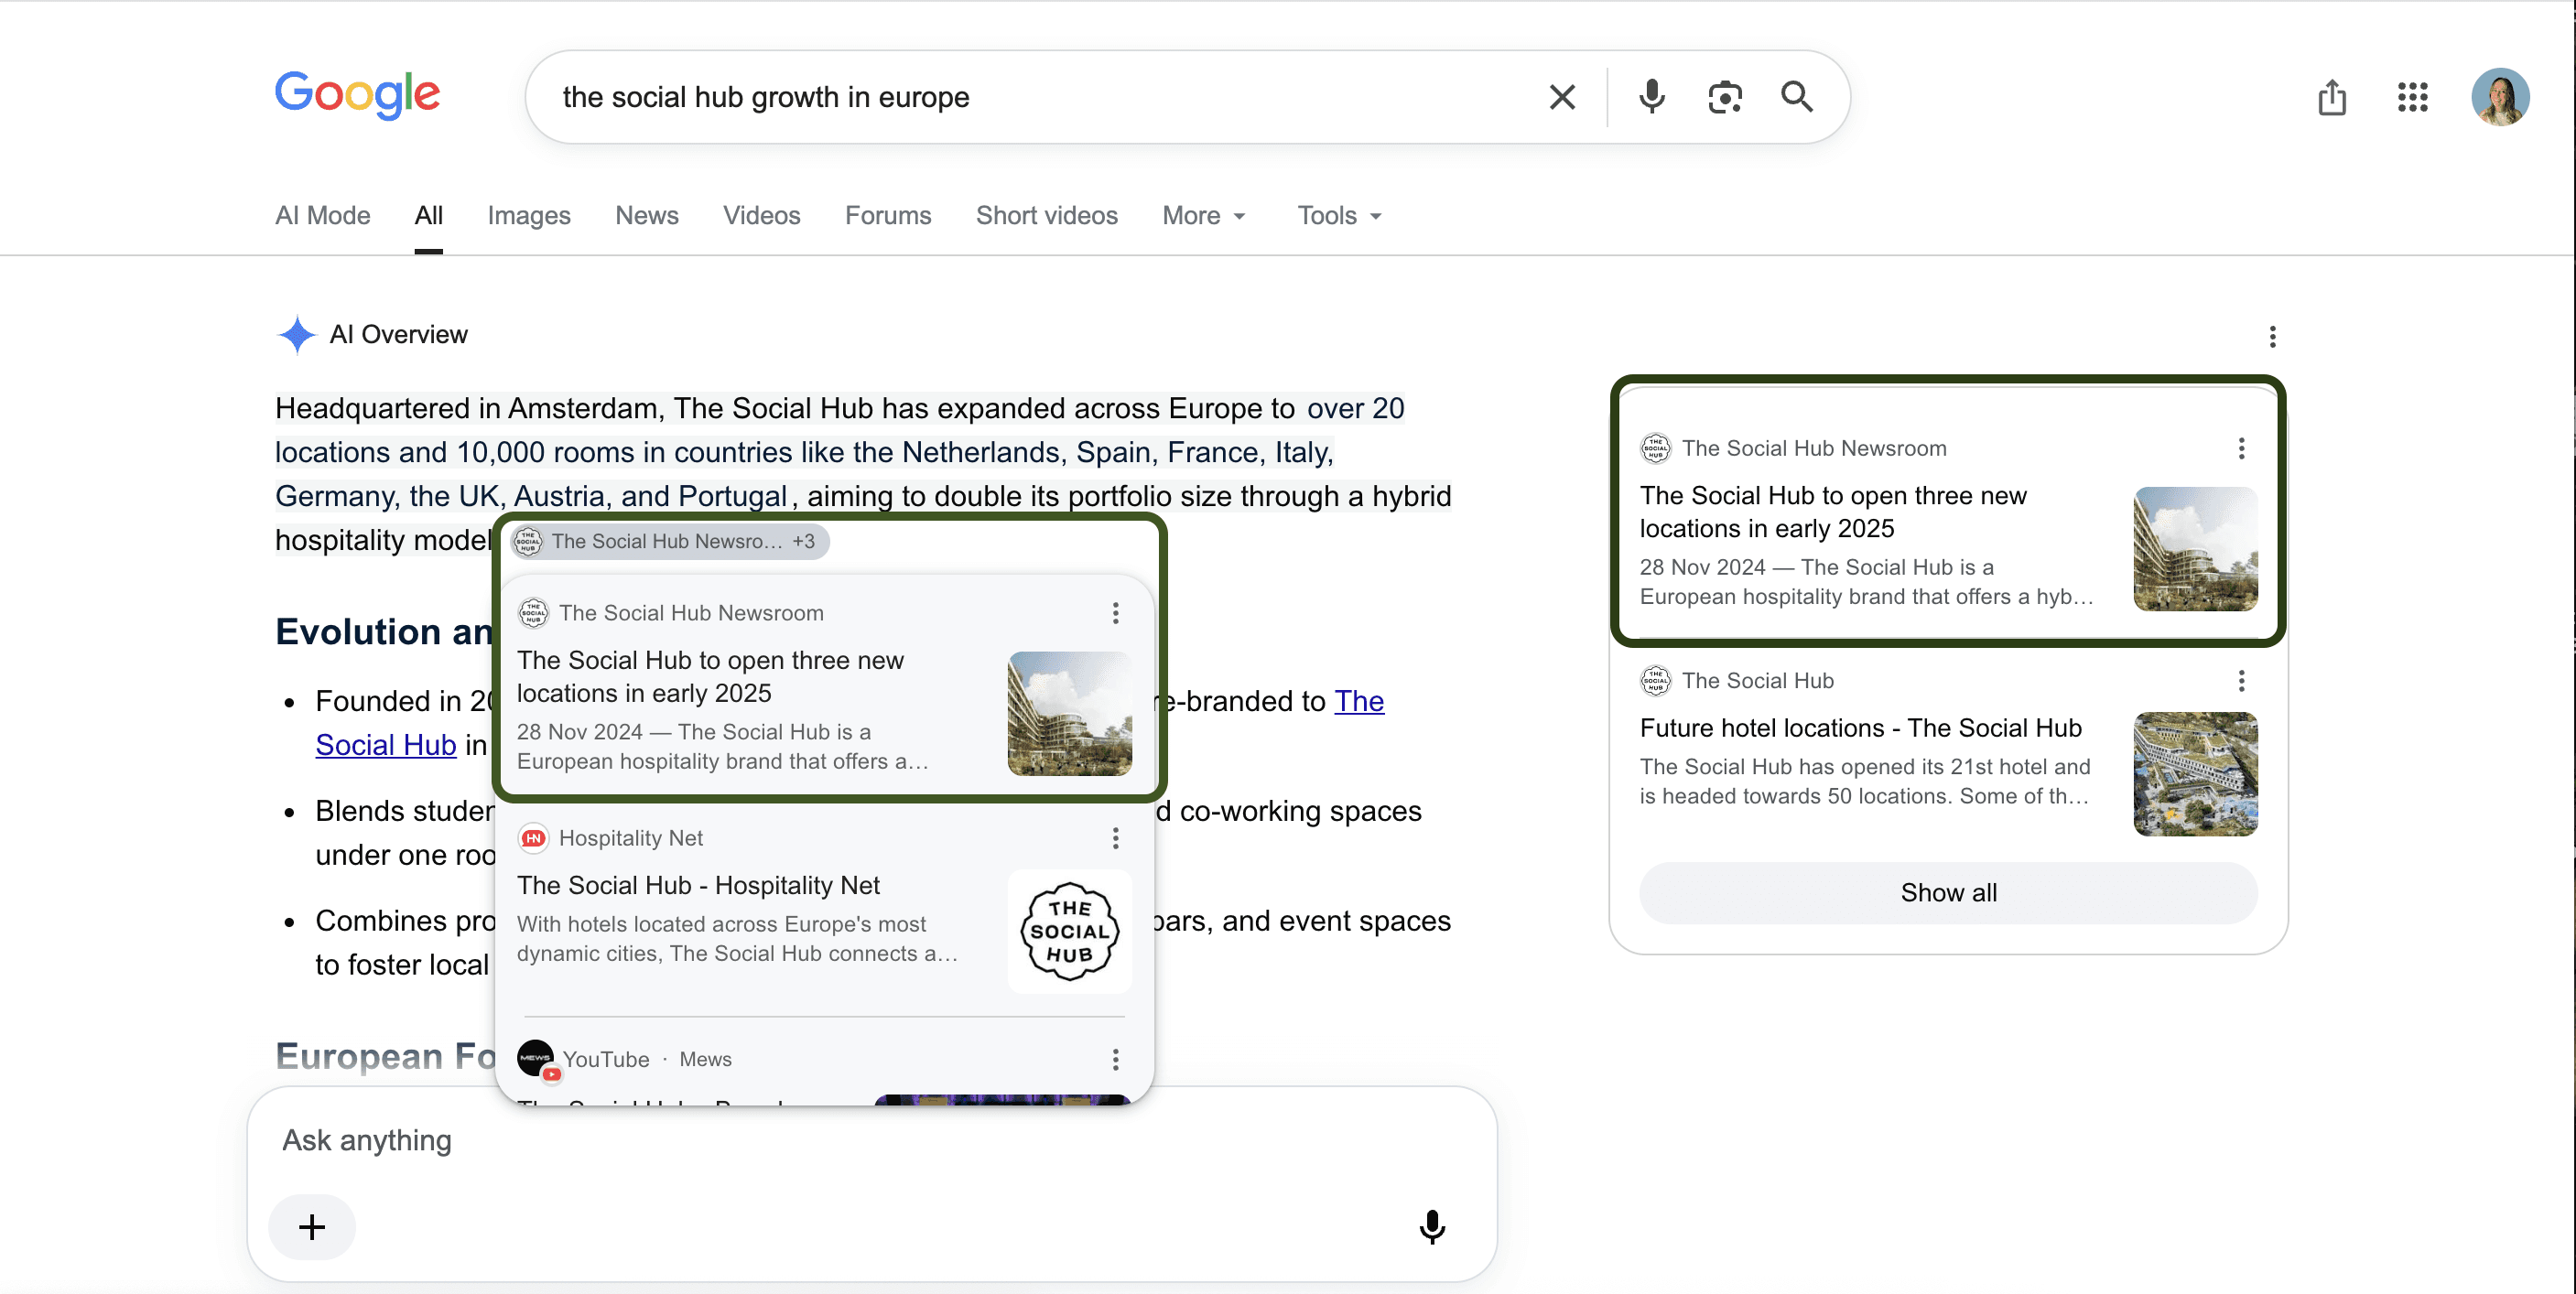Viewport: 2576px width, 1294px height.
Task: Click the Social Hub favicon on the sidebar Newsroom card
Action: click(x=1656, y=448)
